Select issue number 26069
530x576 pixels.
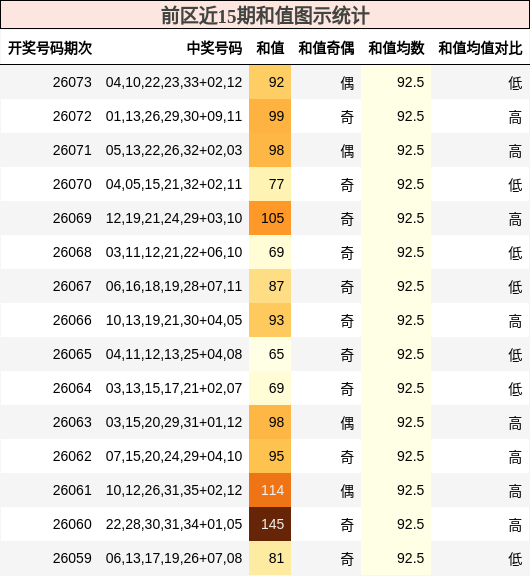click(x=72, y=218)
